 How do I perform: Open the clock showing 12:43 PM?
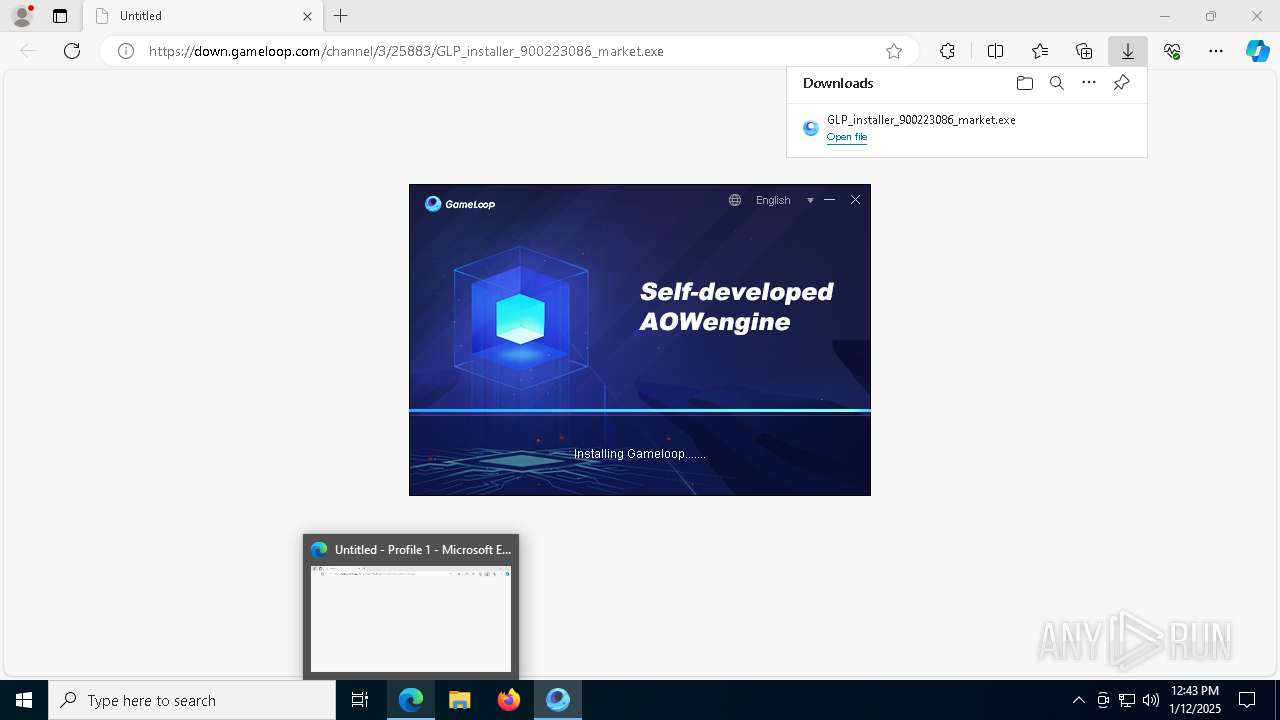click(1195, 700)
